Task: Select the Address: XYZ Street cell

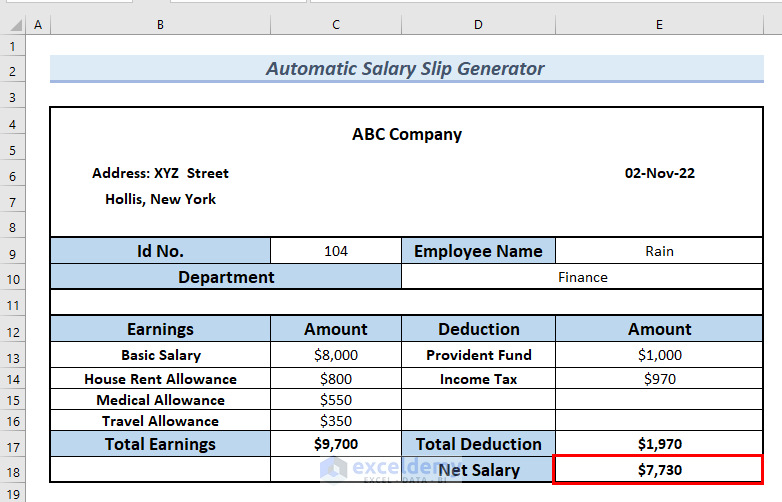Action: 160,173
